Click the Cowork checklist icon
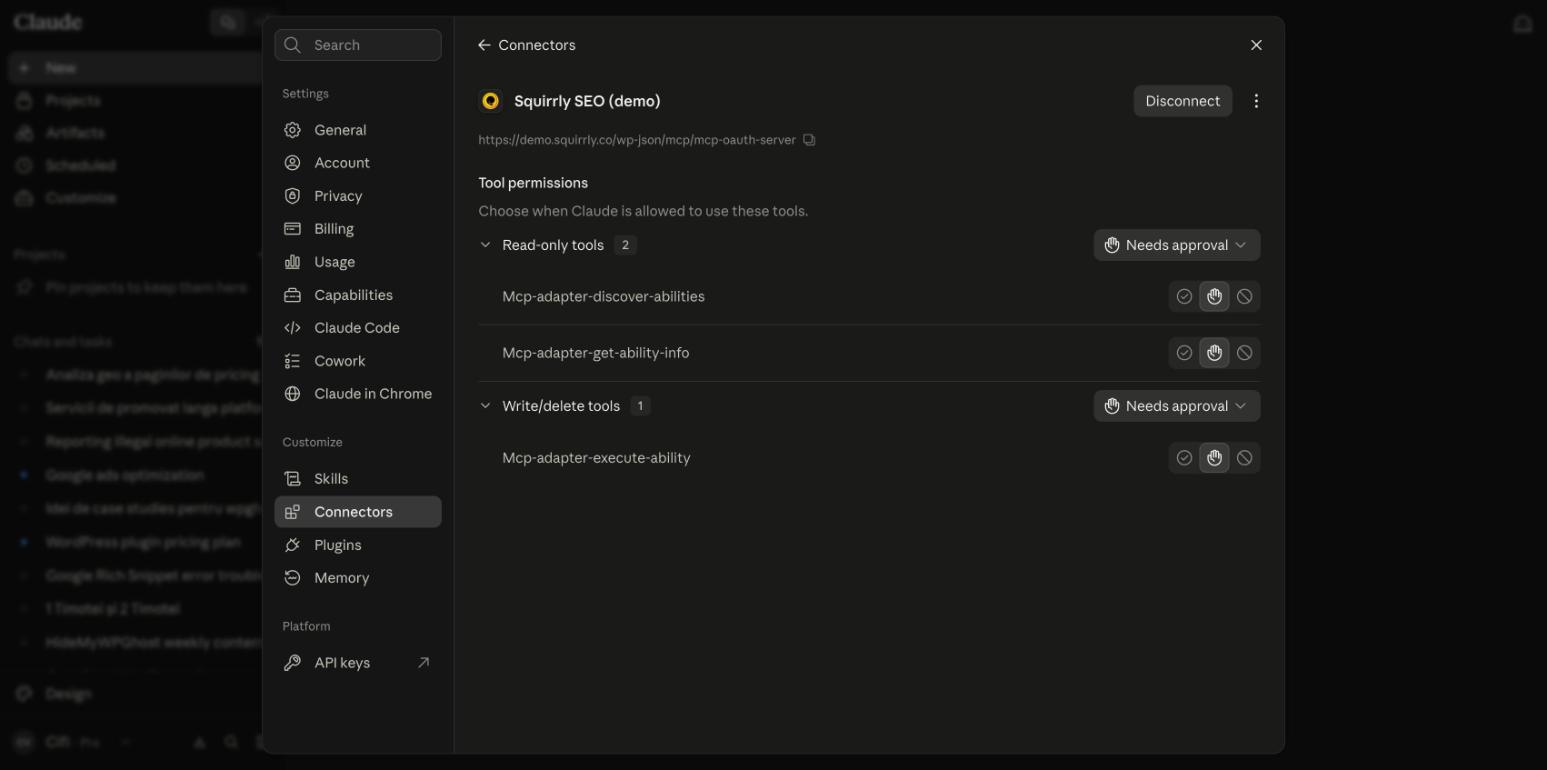The image size is (1547, 770). pos(292,361)
